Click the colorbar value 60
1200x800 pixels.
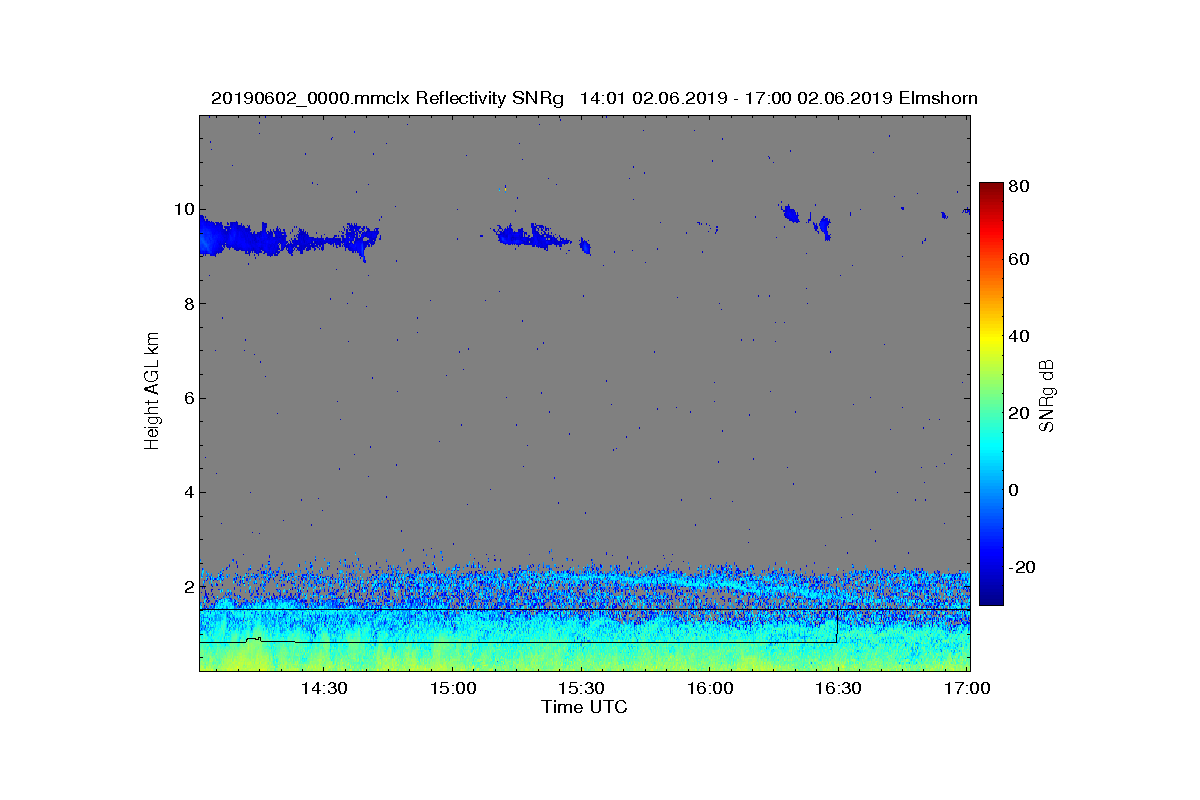1019,260
